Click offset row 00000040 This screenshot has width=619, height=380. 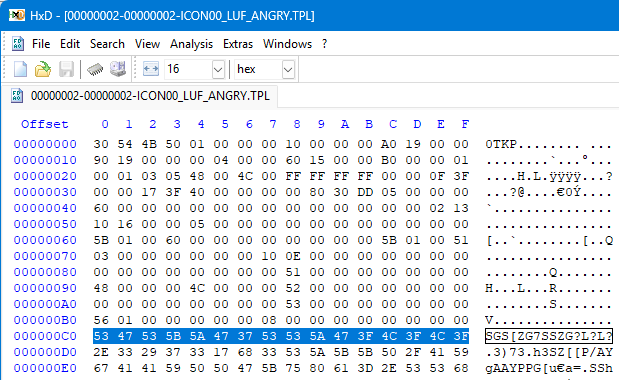tap(45, 208)
